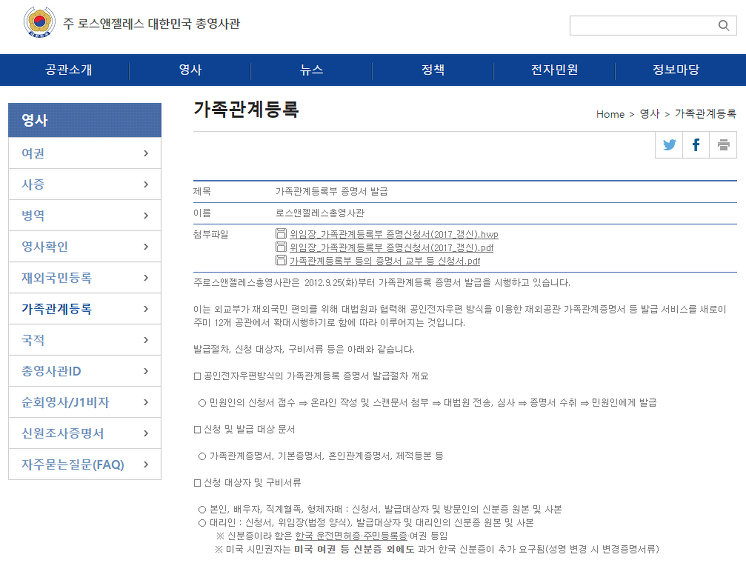
Task: Open the 뉴스 main menu
Action: [311, 70]
